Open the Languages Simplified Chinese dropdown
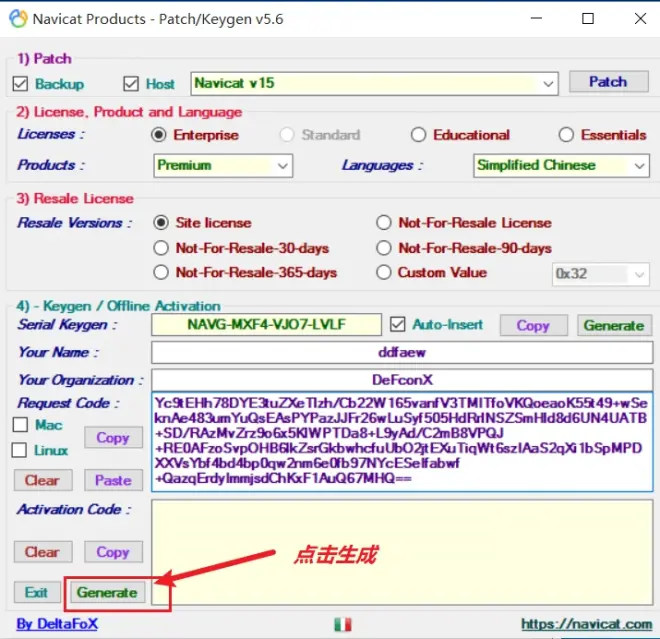Image resolution: width=660 pixels, height=639 pixels. pyautogui.click(x=561, y=165)
